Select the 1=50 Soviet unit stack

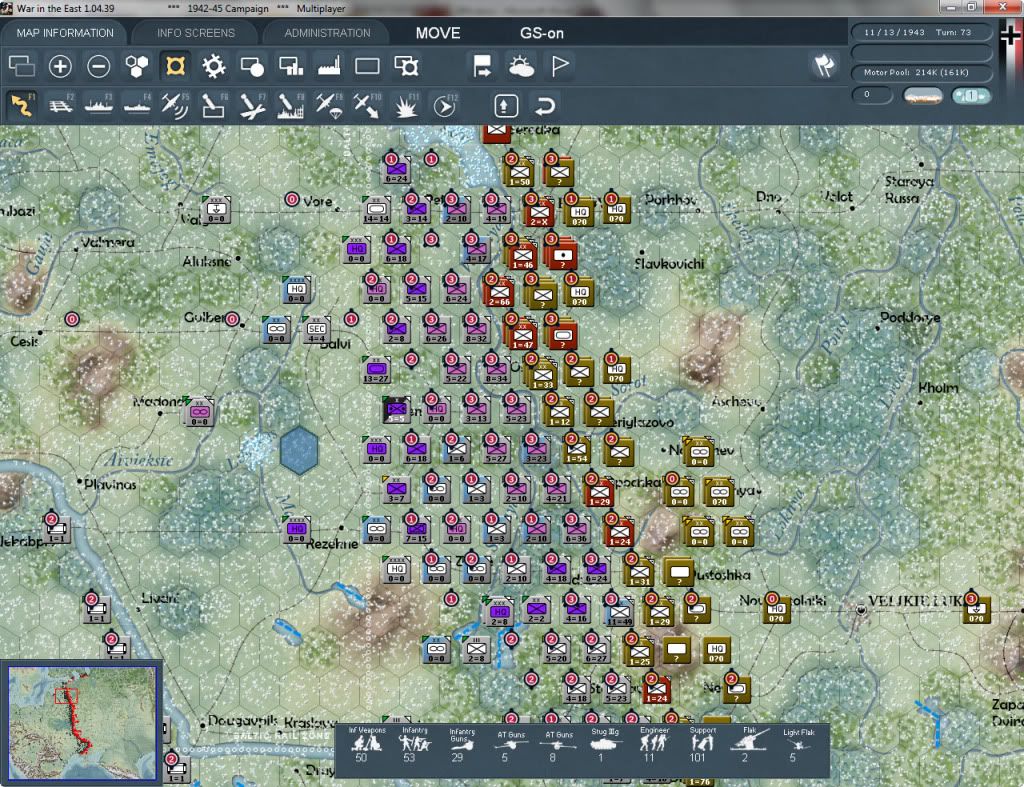519,172
